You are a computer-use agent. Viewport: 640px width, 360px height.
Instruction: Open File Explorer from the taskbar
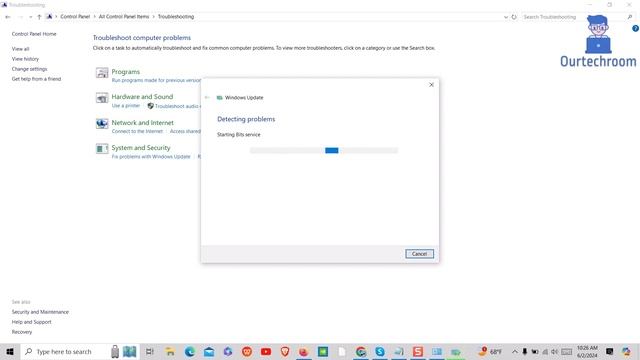coord(170,351)
